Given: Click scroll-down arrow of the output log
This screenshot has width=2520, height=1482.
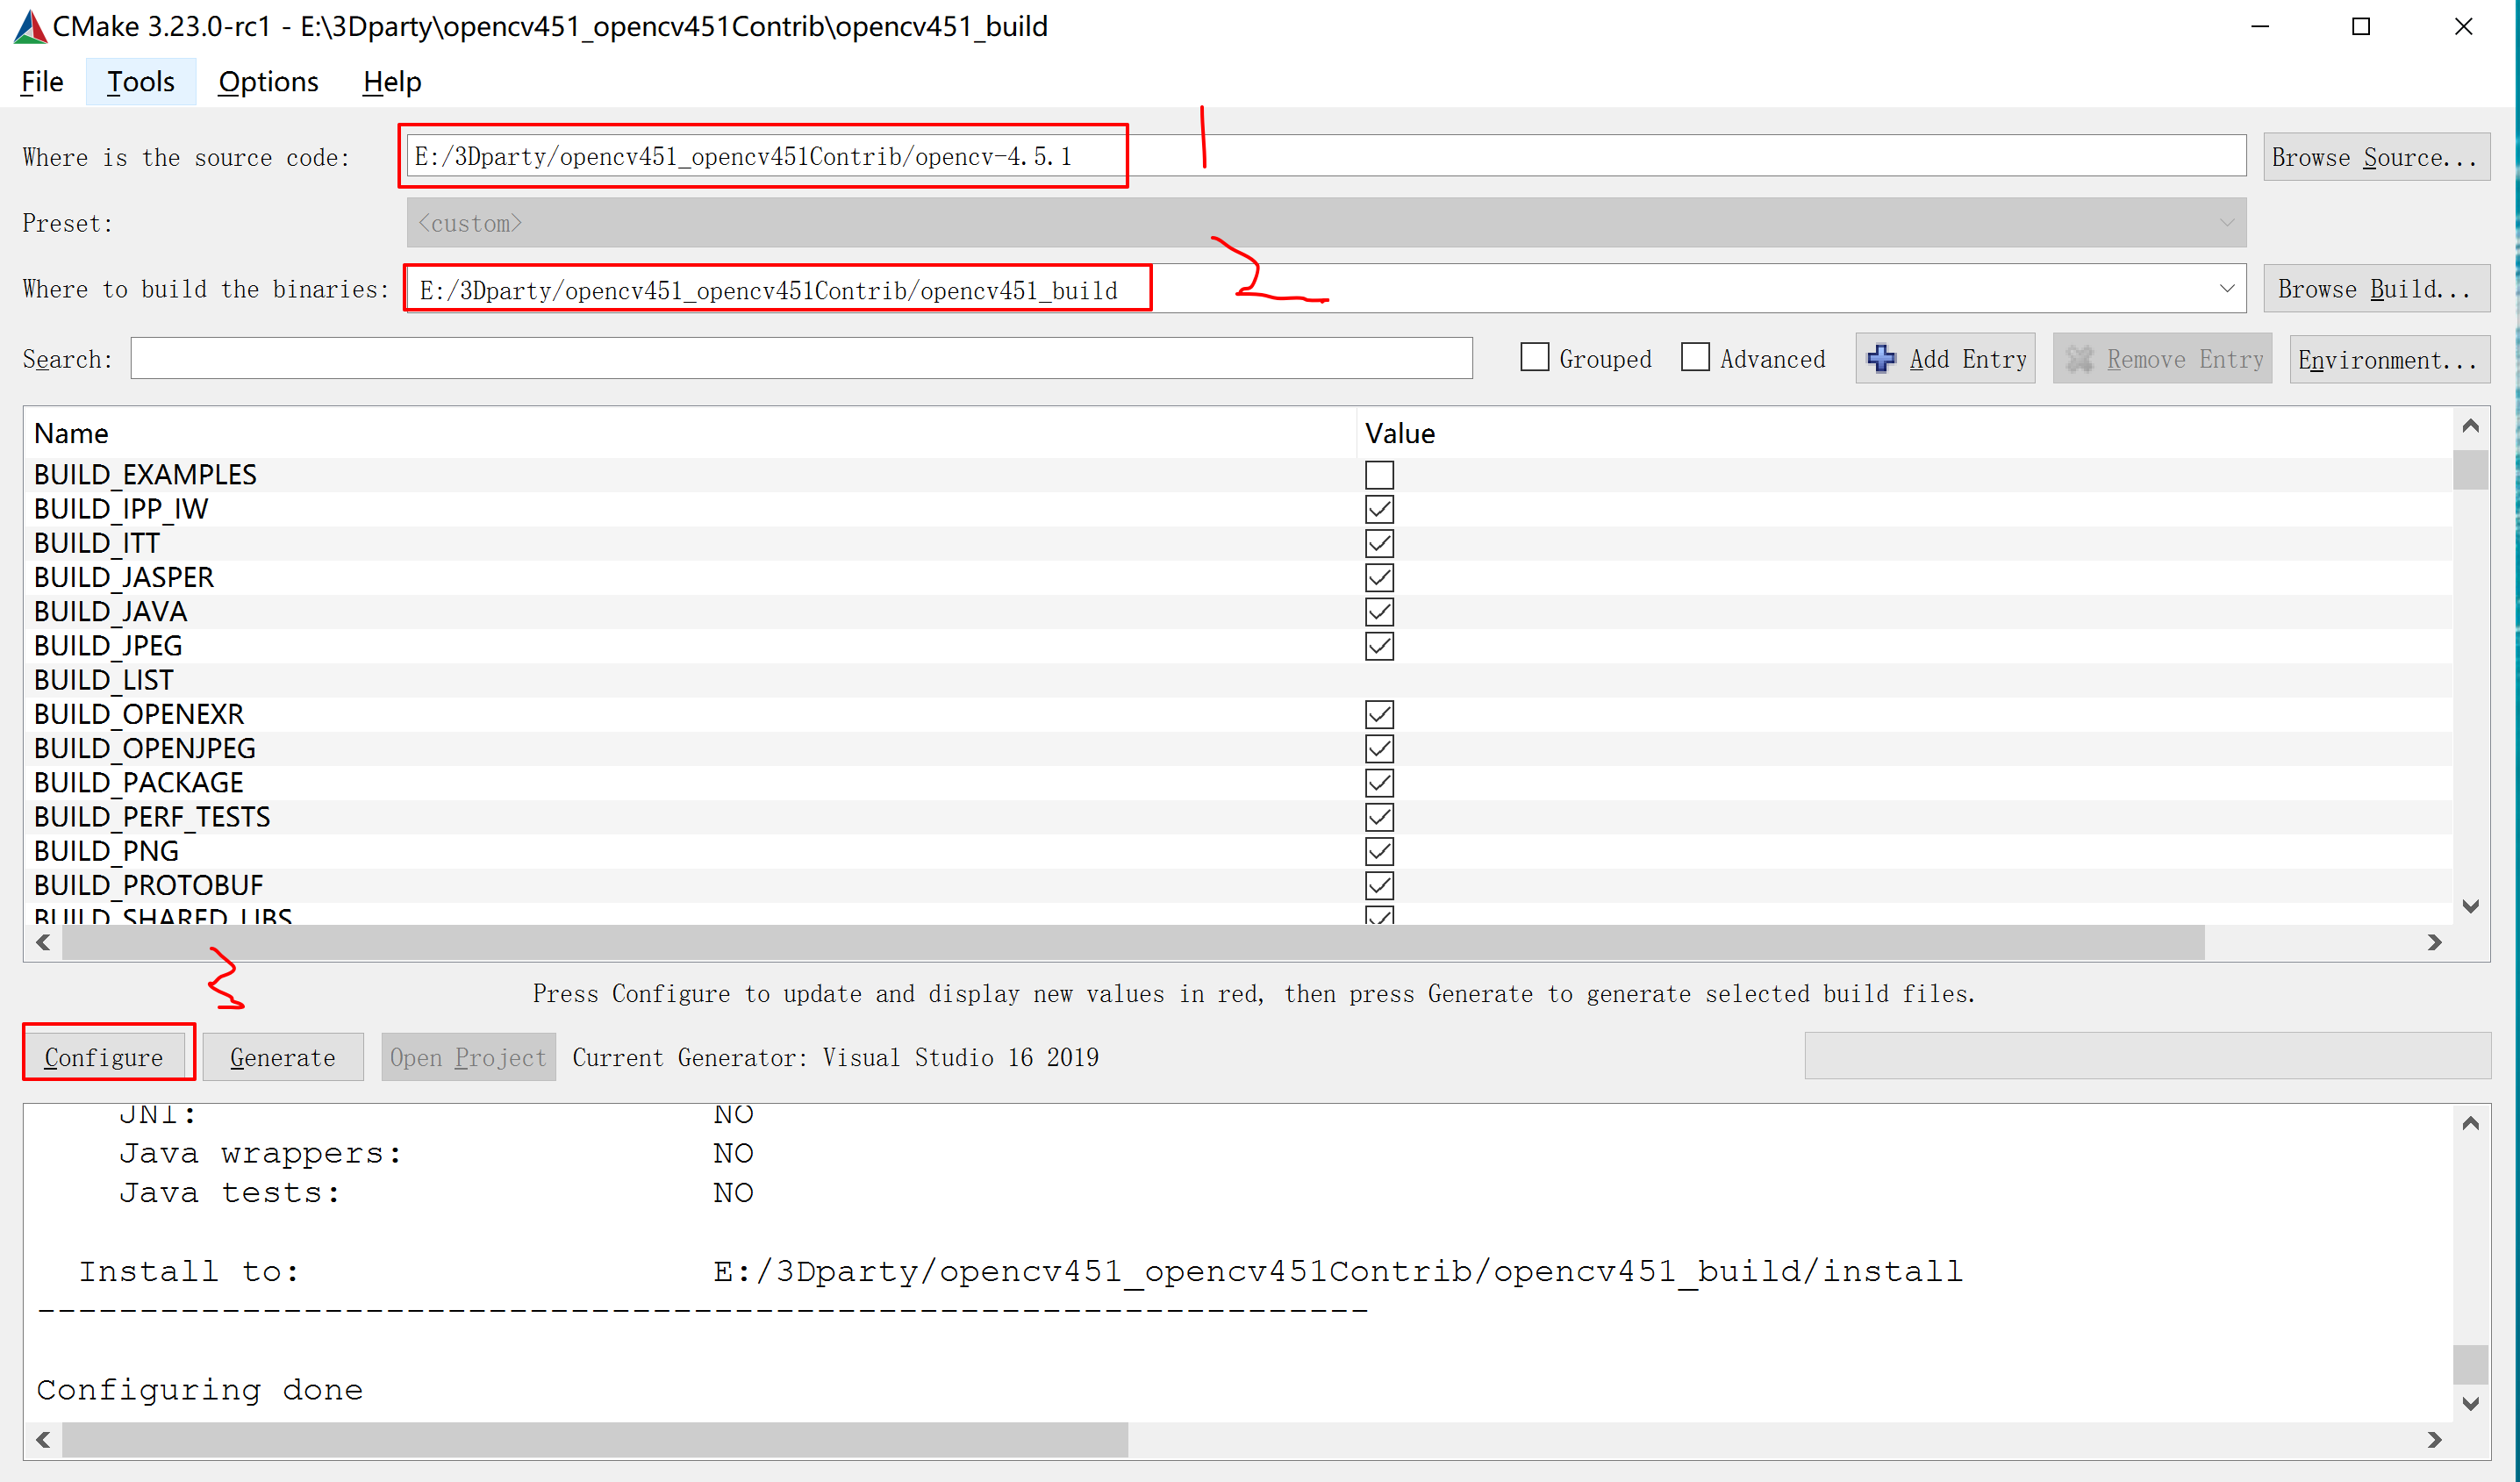Looking at the screenshot, I should click(x=2470, y=1403).
